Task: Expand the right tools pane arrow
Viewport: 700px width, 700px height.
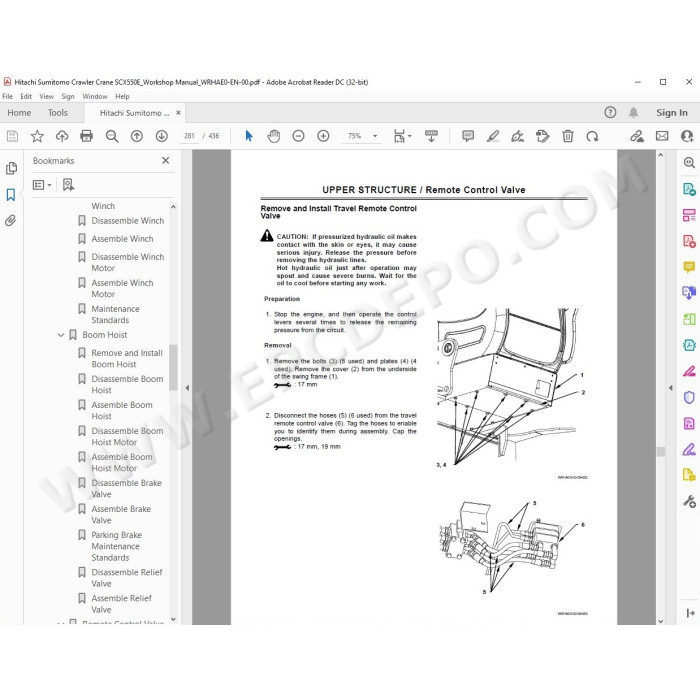Action: tap(671, 388)
